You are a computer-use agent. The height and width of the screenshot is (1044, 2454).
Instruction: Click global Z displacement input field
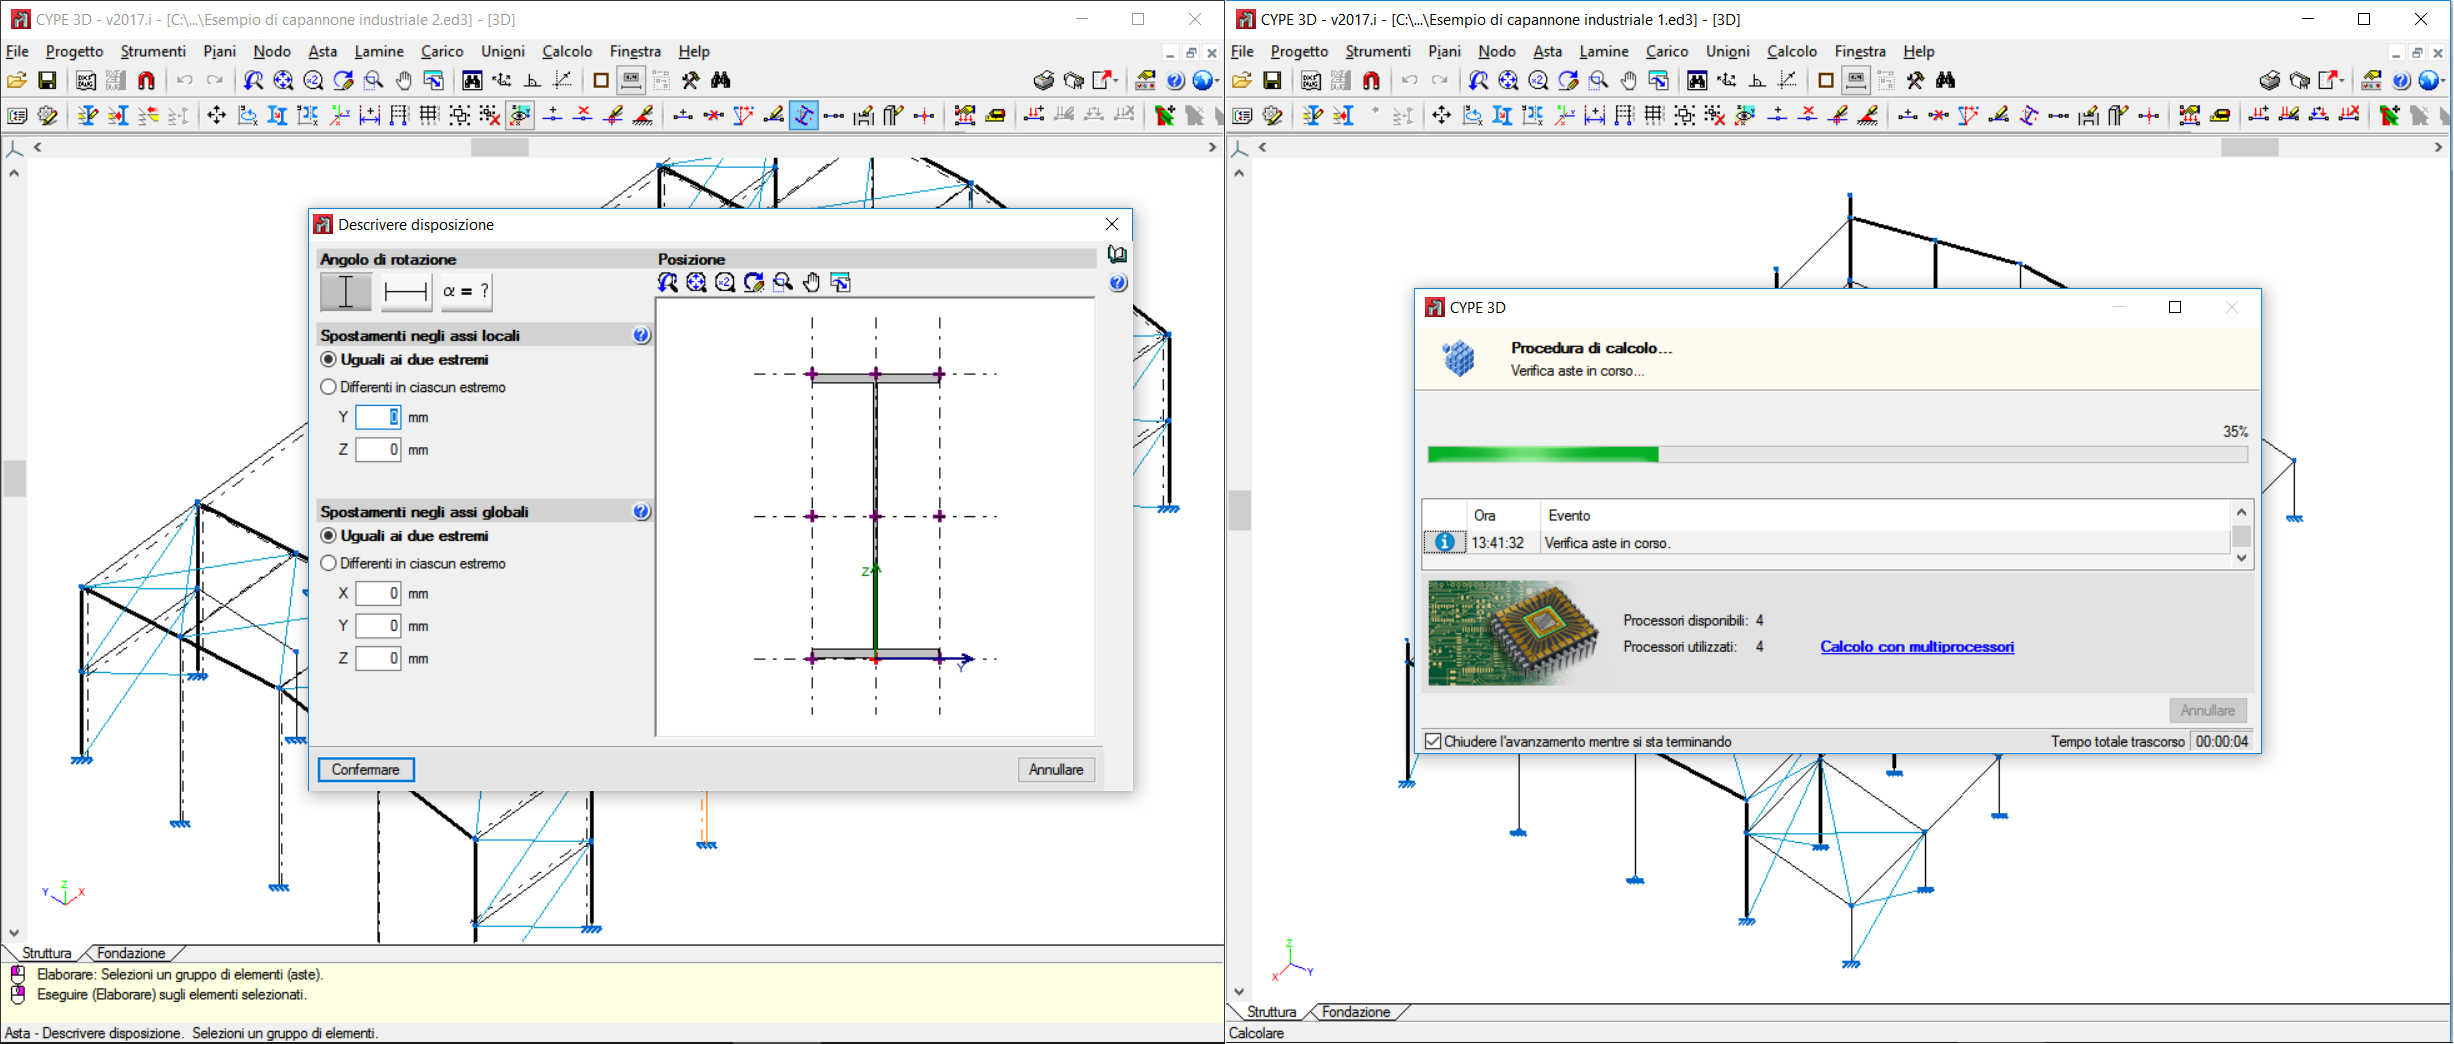click(378, 658)
